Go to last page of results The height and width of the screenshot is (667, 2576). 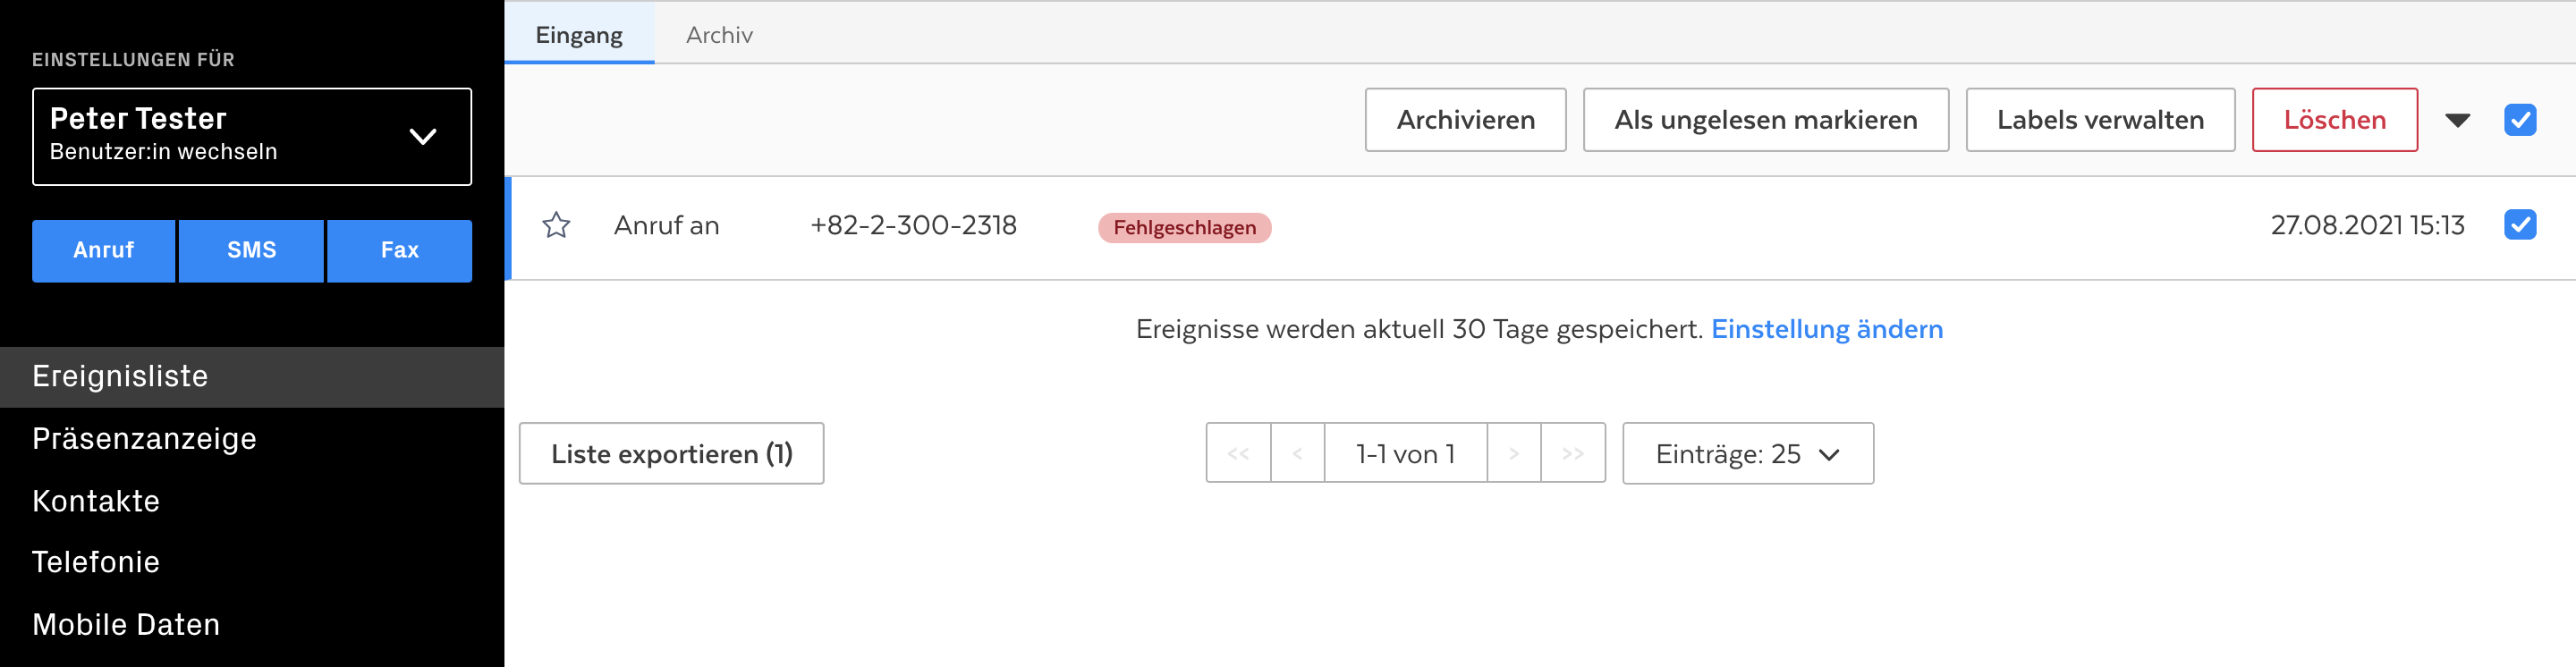(x=1573, y=454)
